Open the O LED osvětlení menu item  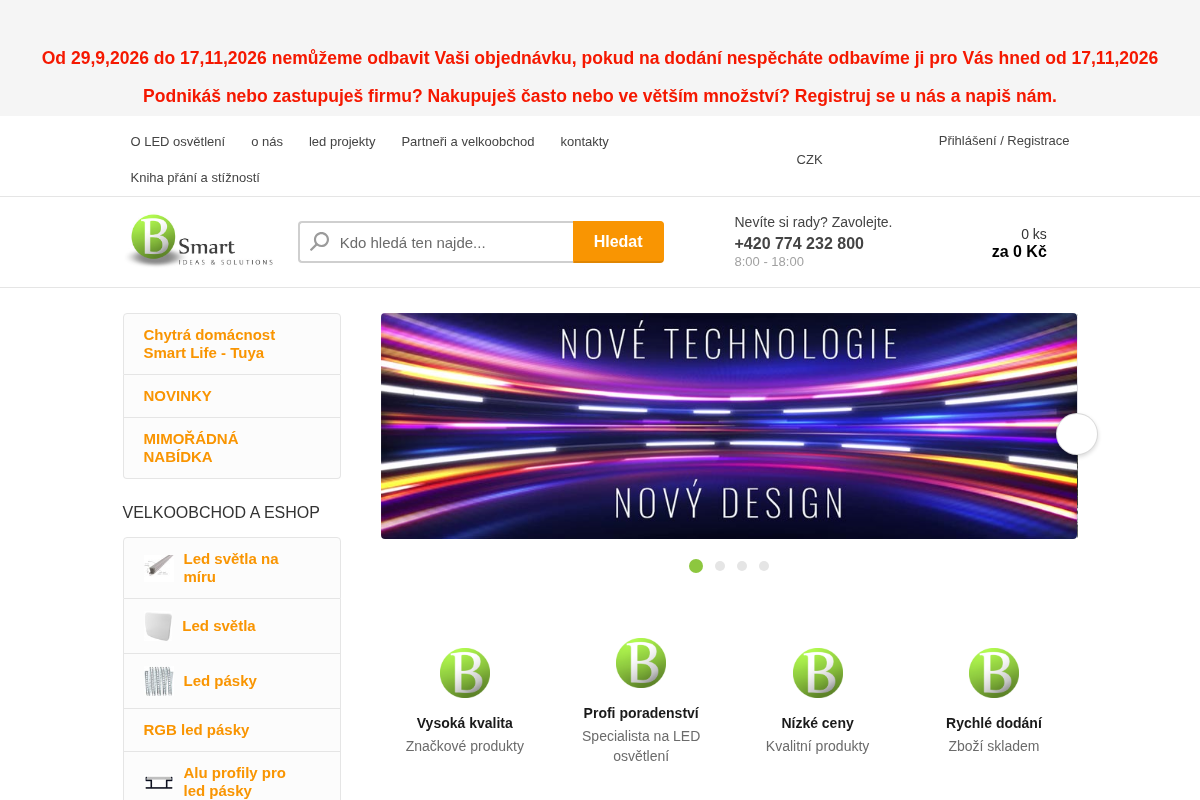(178, 141)
